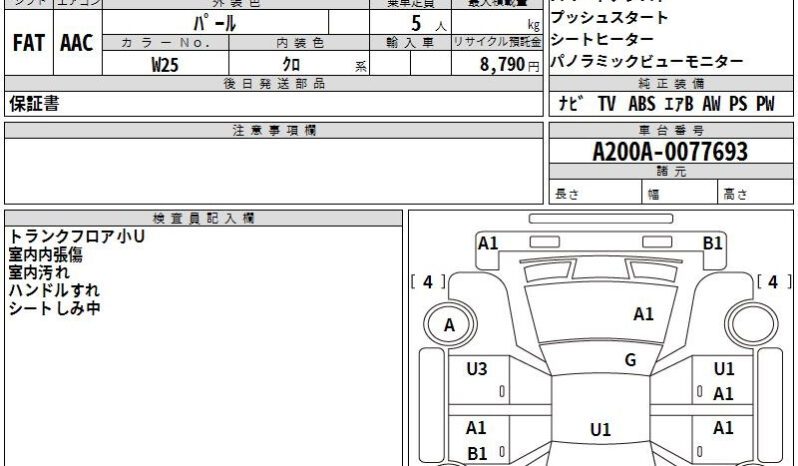798x466 pixels.
Task: Select the PW equipment label
Action: pos(765,103)
